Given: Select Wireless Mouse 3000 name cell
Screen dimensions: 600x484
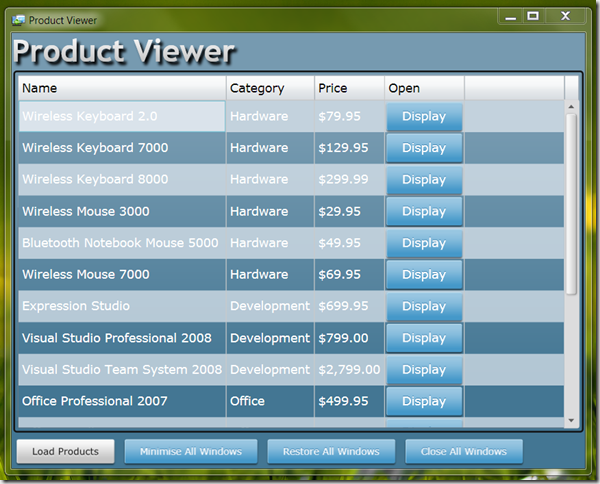Looking at the screenshot, I should click(122, 211).
